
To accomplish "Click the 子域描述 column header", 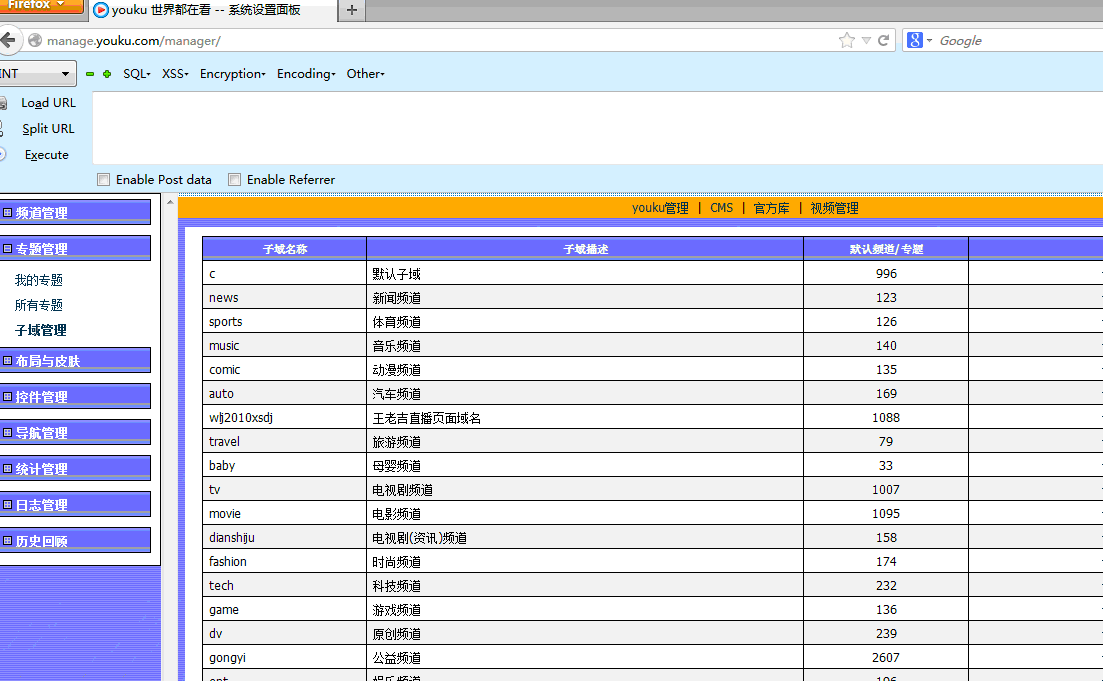I will coord(585,249).
